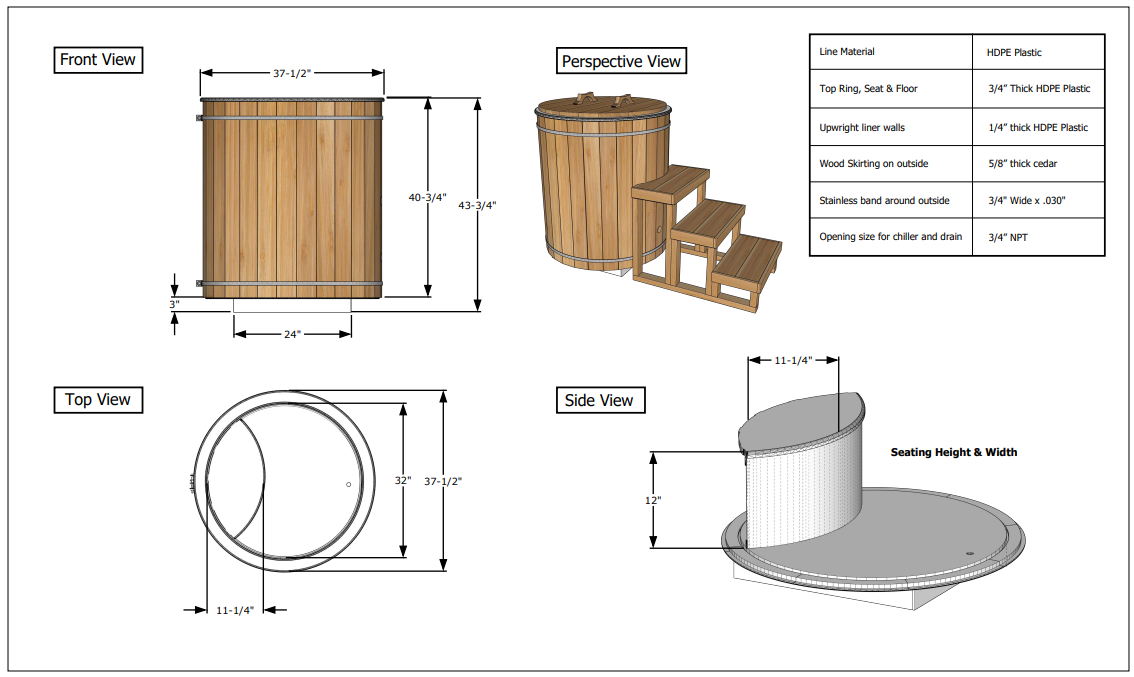Select the Side View label box
Screen dimensions: 1134x677
point(598,400)
